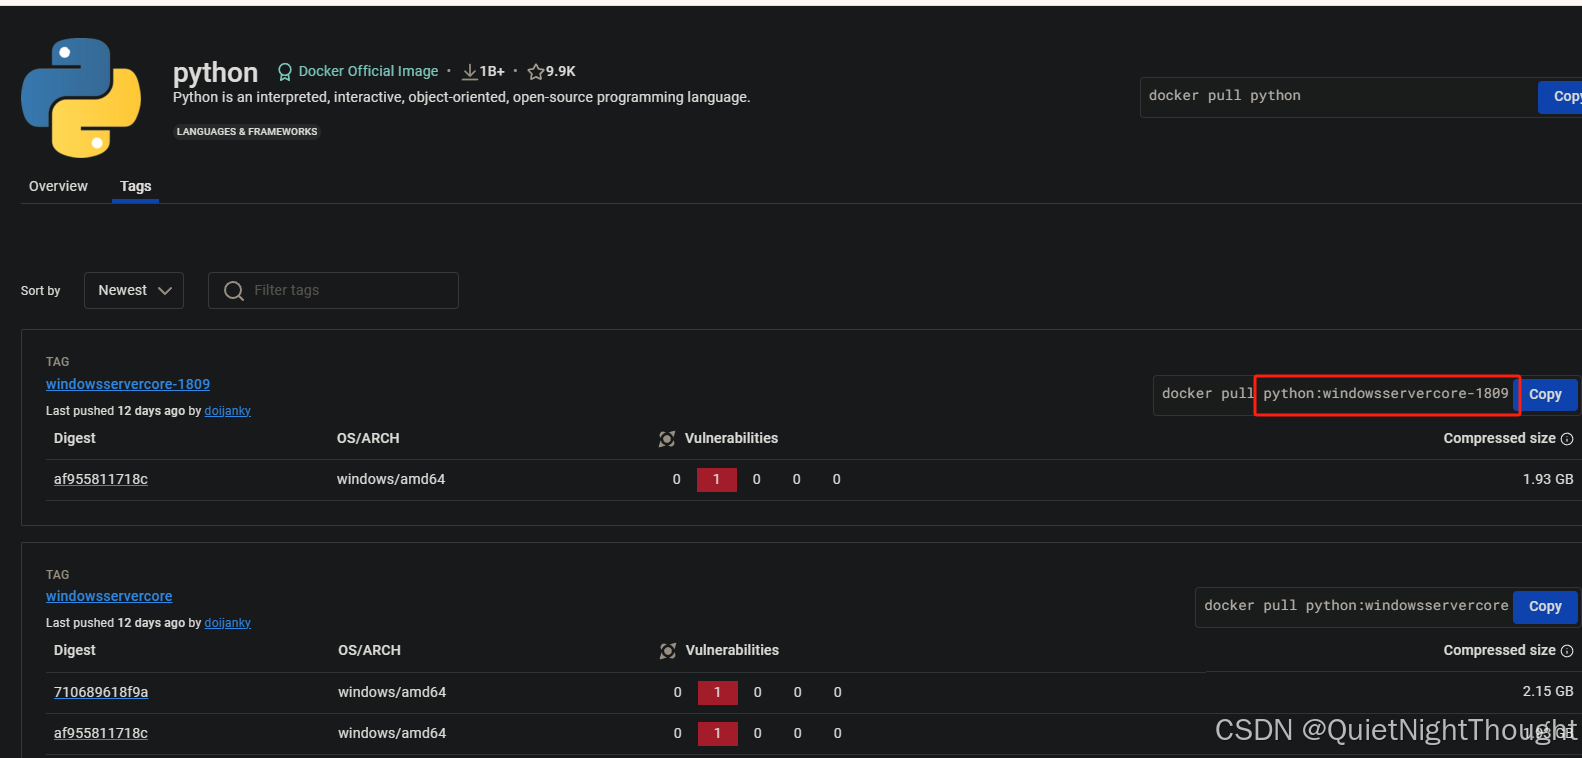Click red vulnerability badge in 710689618f9a row
1582x758 pixels.
click(718, 692)
